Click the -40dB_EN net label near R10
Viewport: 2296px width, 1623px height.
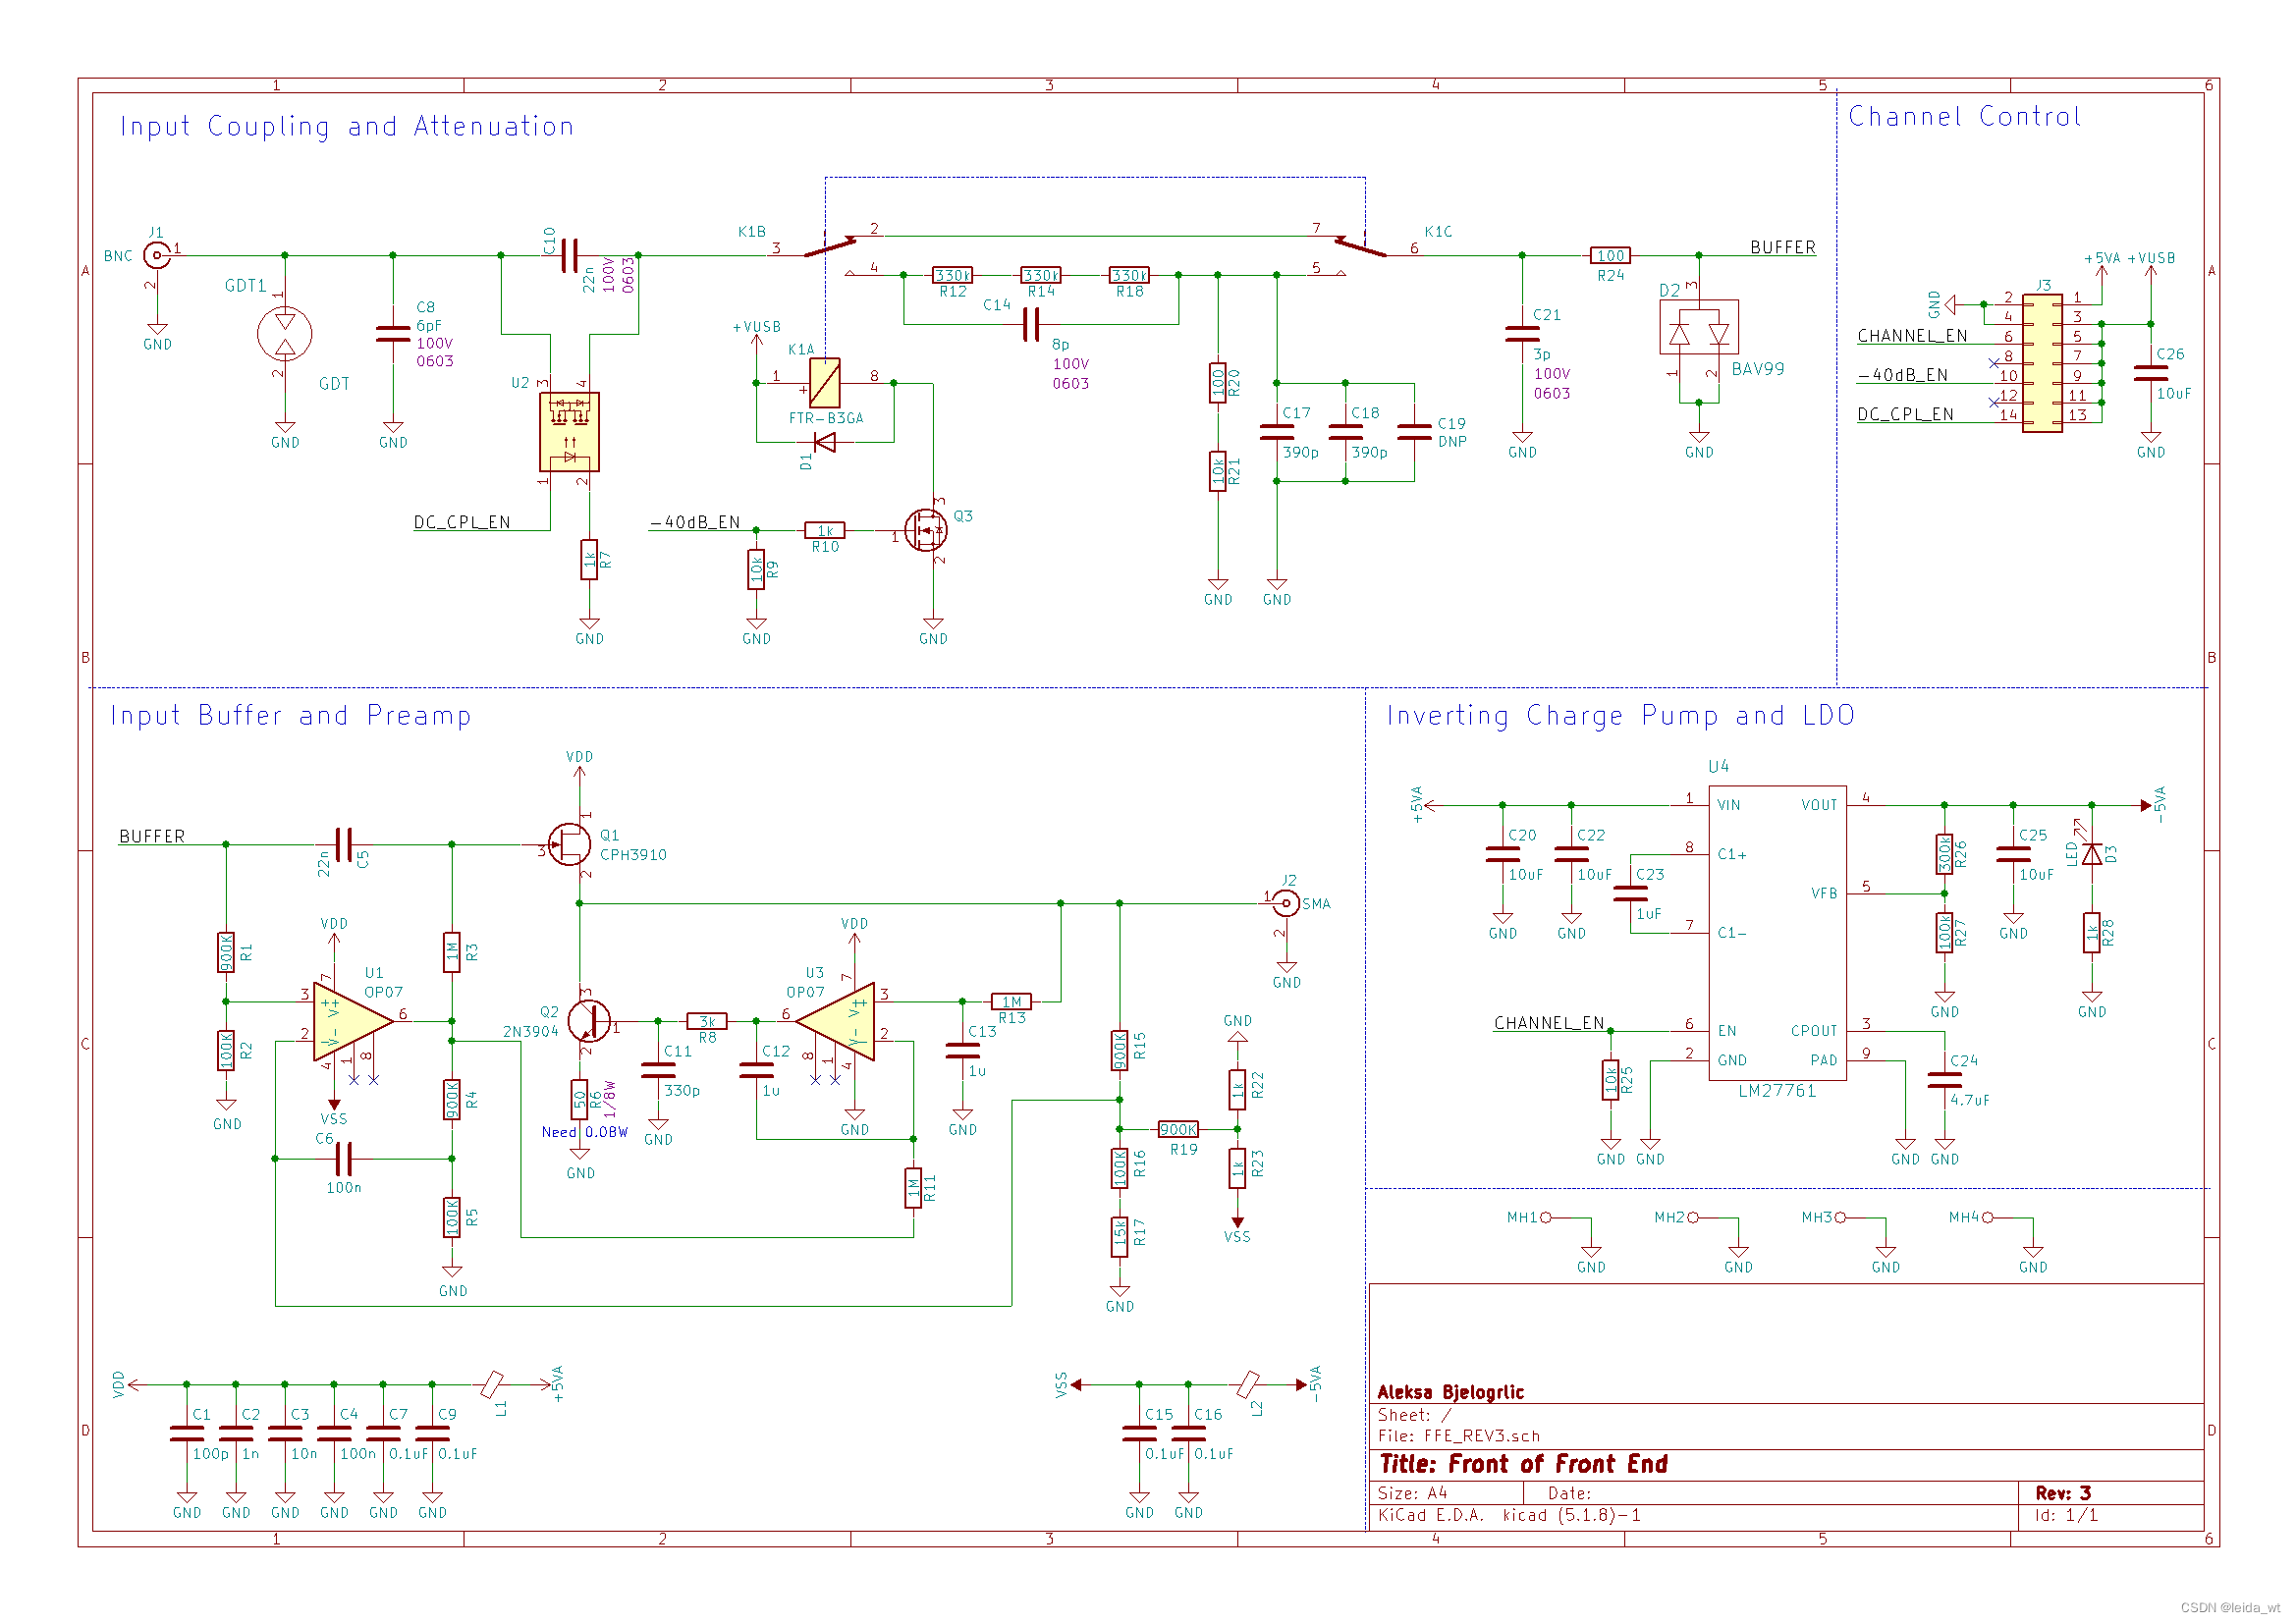pyautogui.click(x=695, y=522)
